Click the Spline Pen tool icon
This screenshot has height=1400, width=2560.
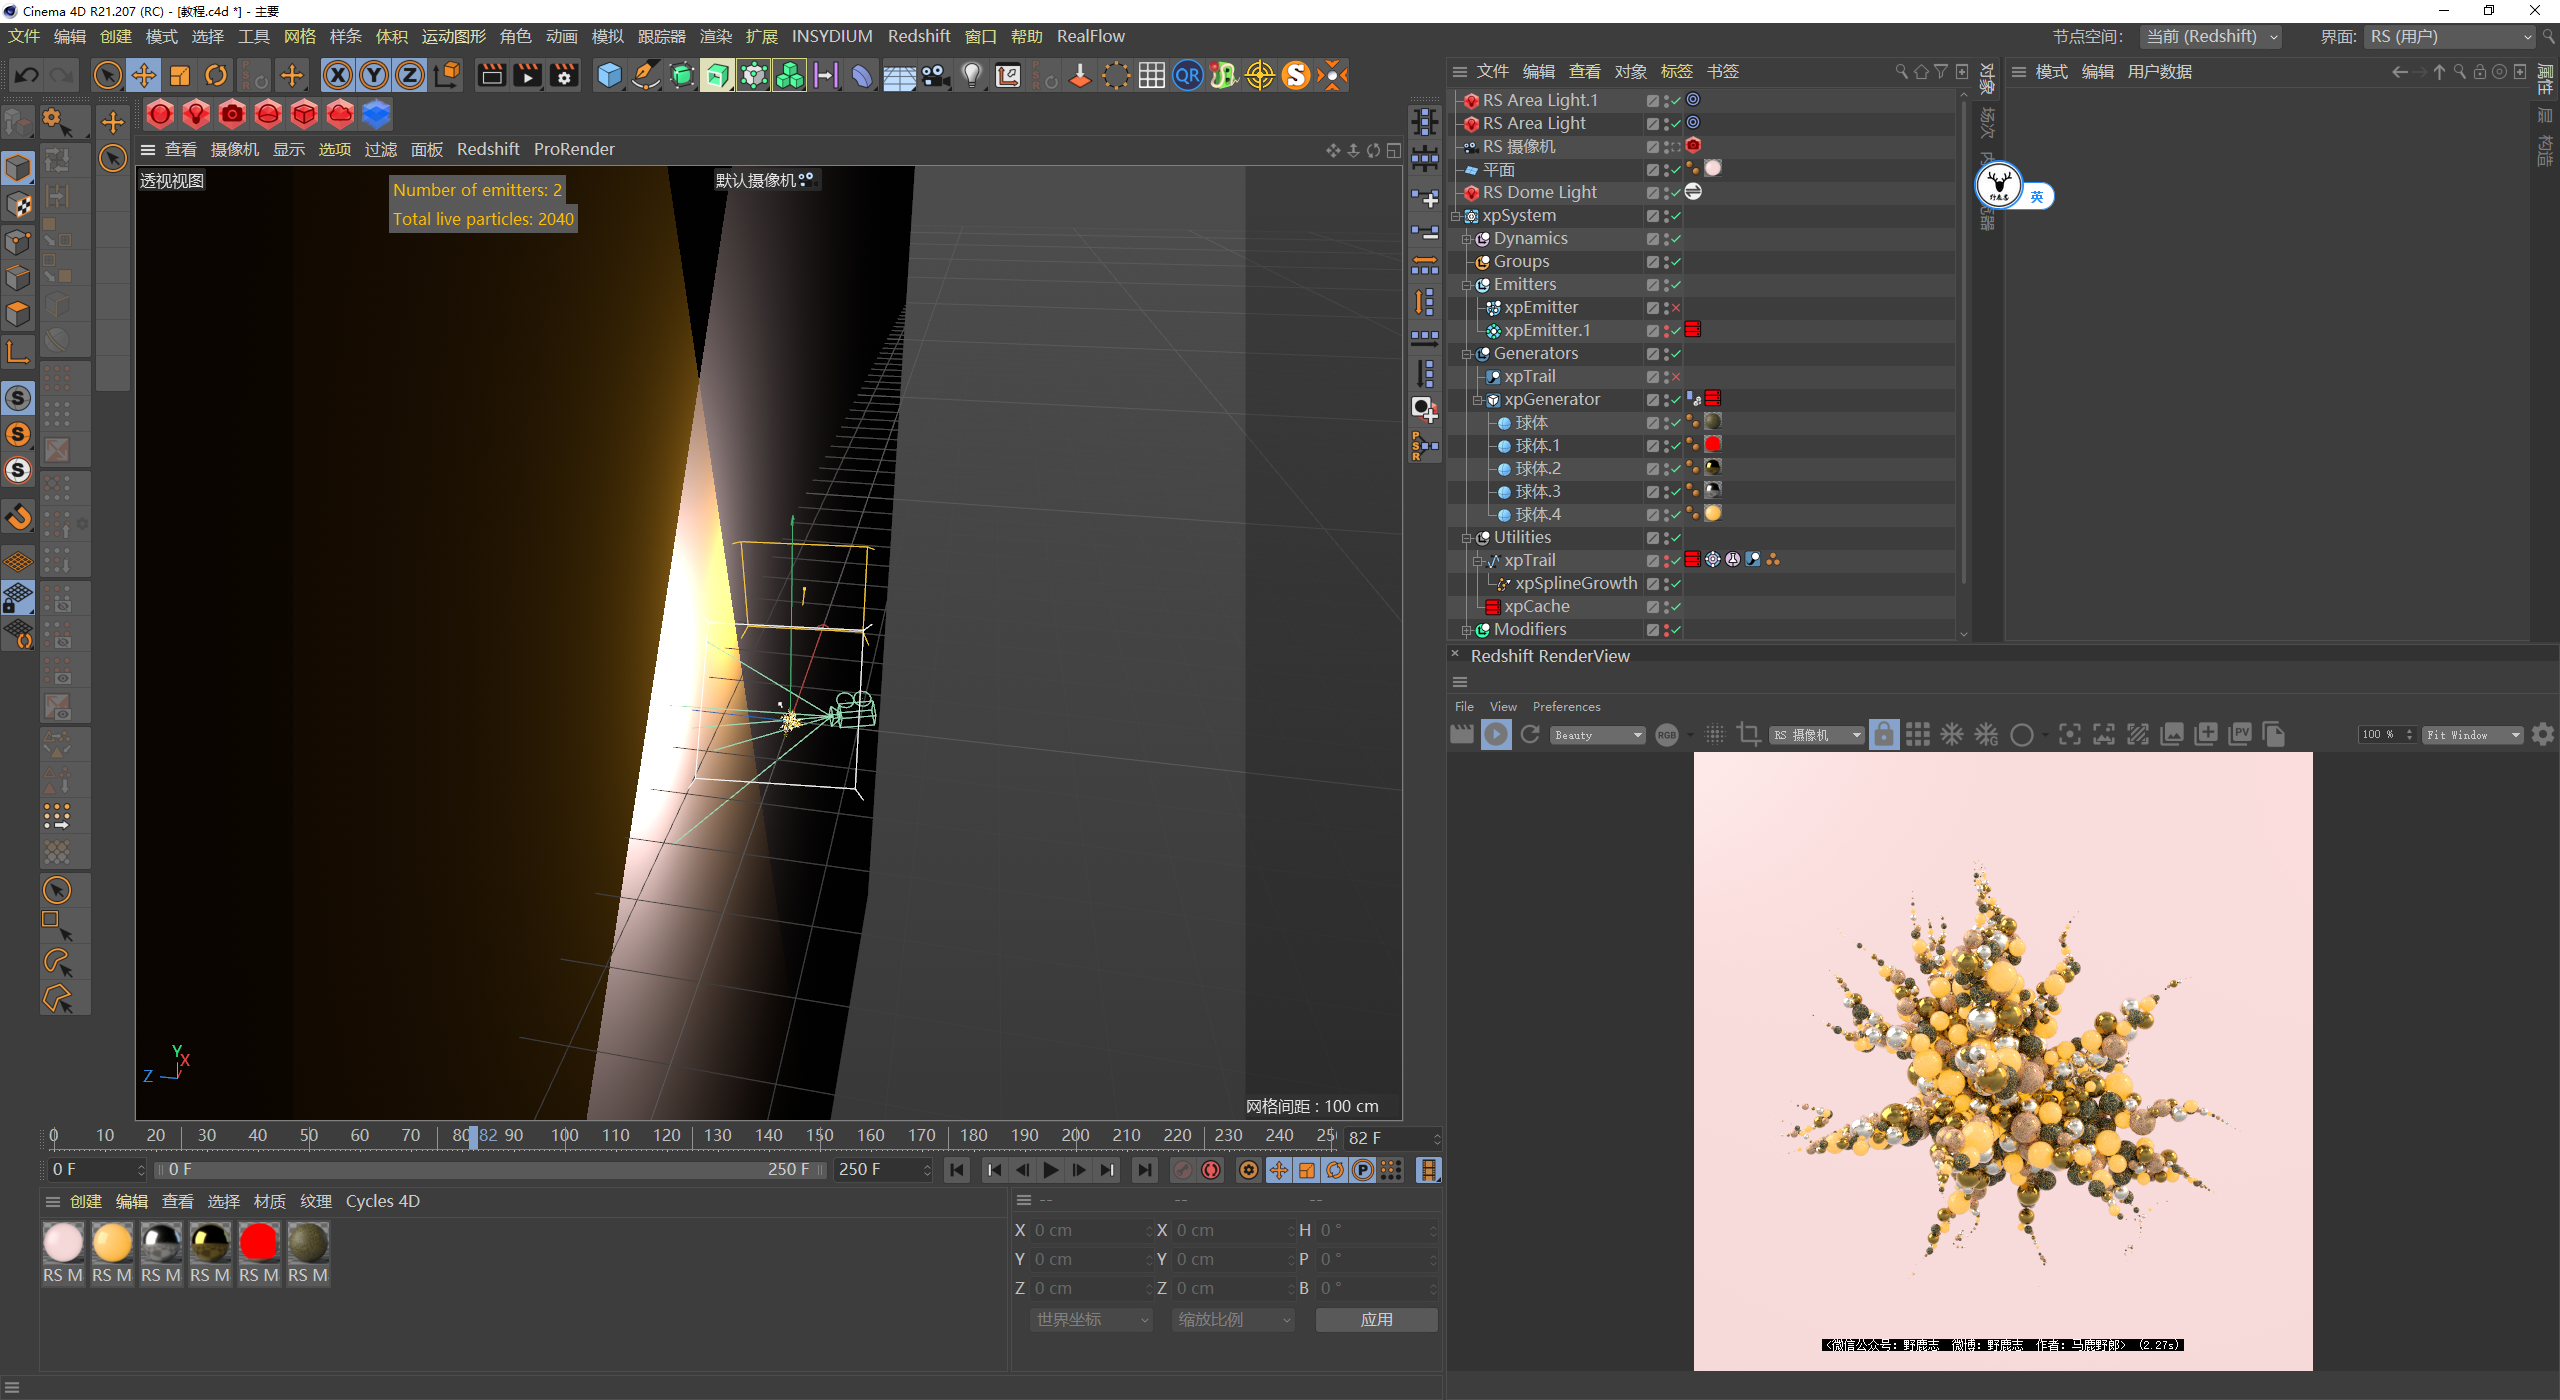646,76
